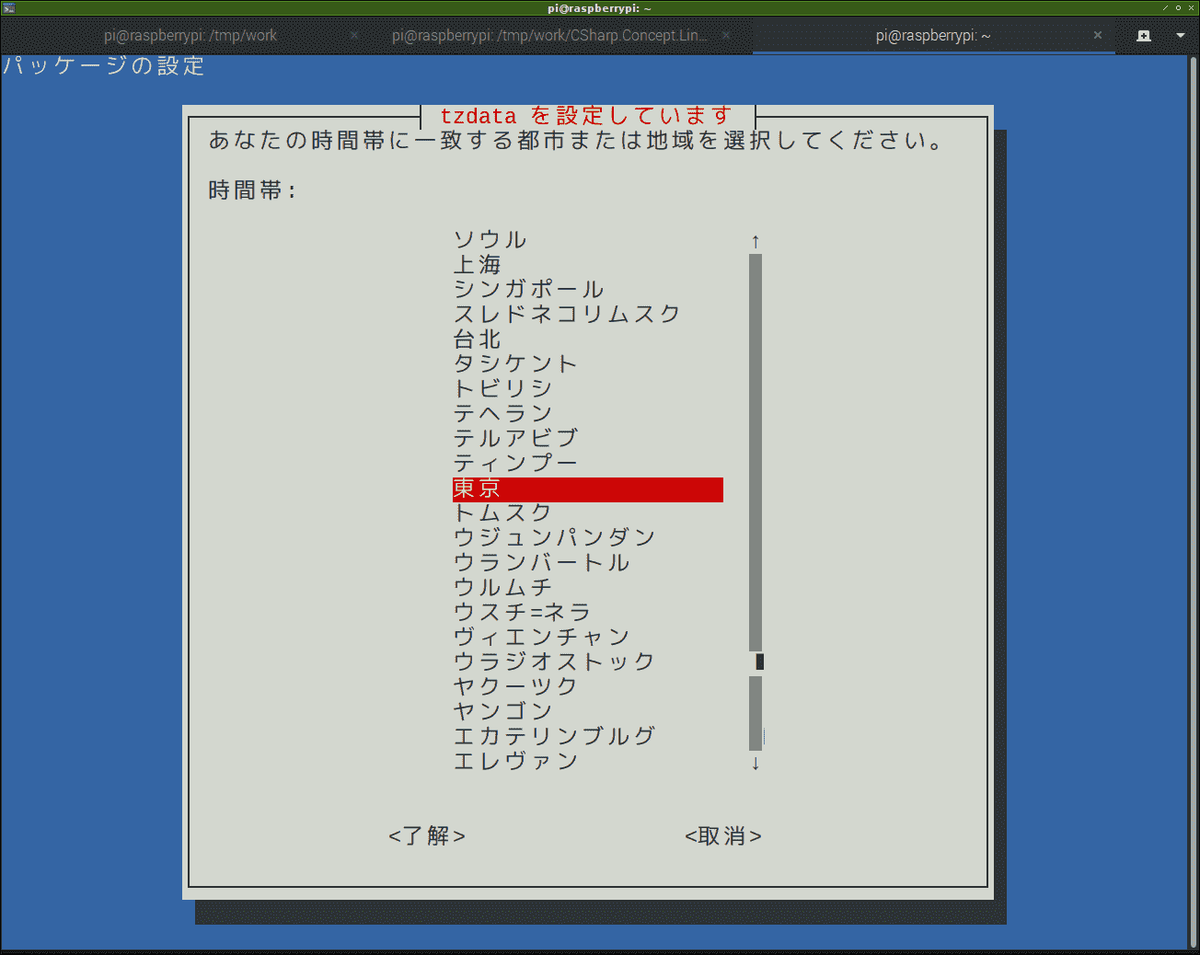This screenshot has width=1200, height=955.
Task: Choose エカテリンブルグ from the list
Action: point(555,737)
